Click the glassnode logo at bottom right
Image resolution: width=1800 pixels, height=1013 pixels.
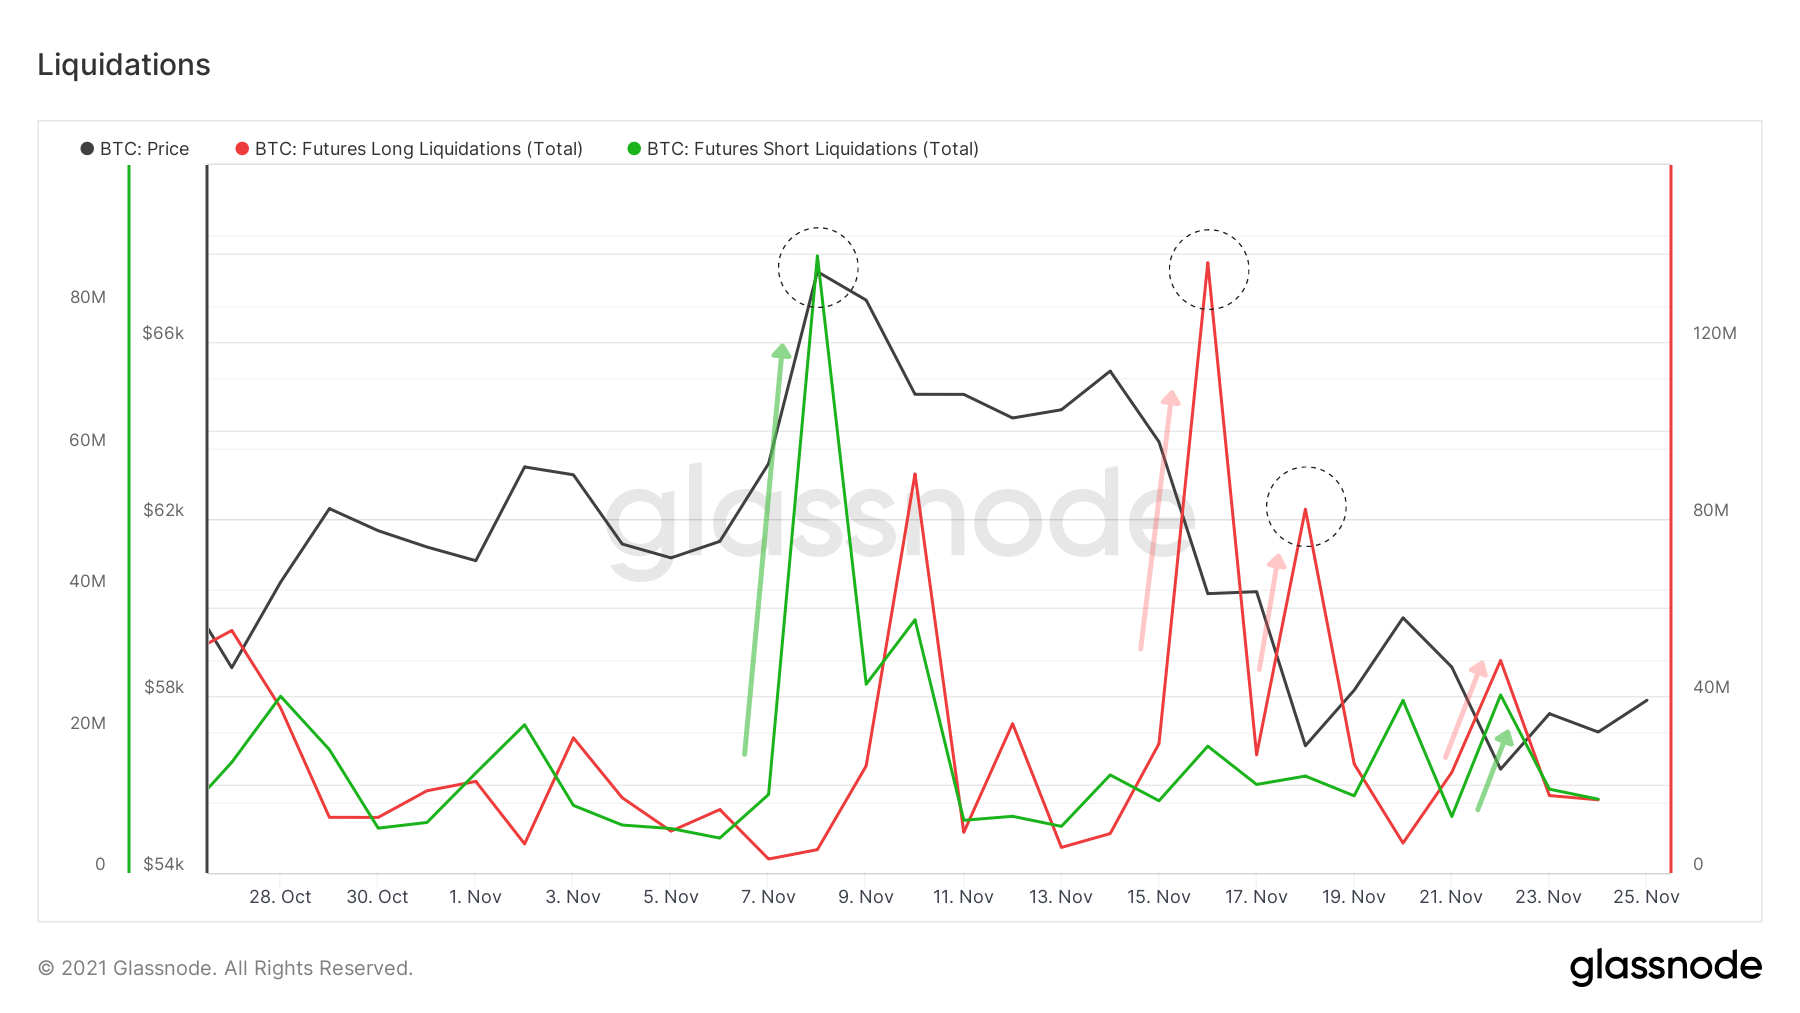pyautogui.click(x=1665, y=966)
